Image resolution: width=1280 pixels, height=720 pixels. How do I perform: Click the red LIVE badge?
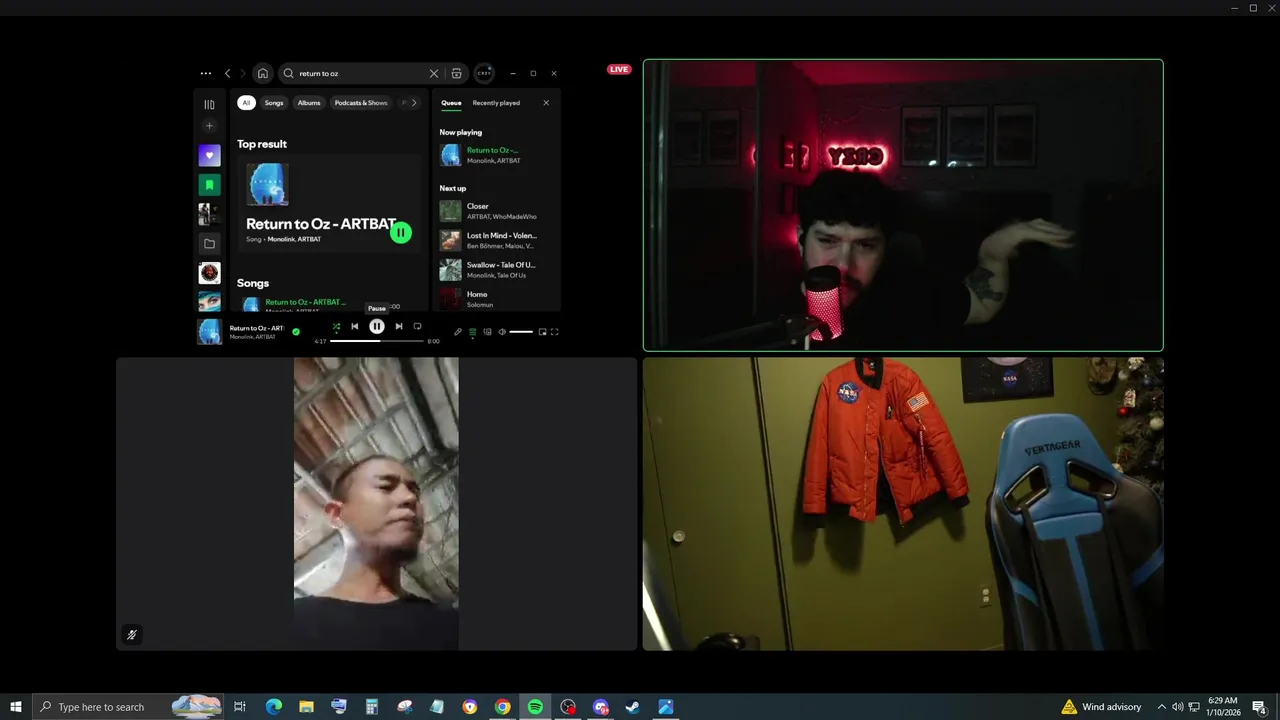coord(619,69)
